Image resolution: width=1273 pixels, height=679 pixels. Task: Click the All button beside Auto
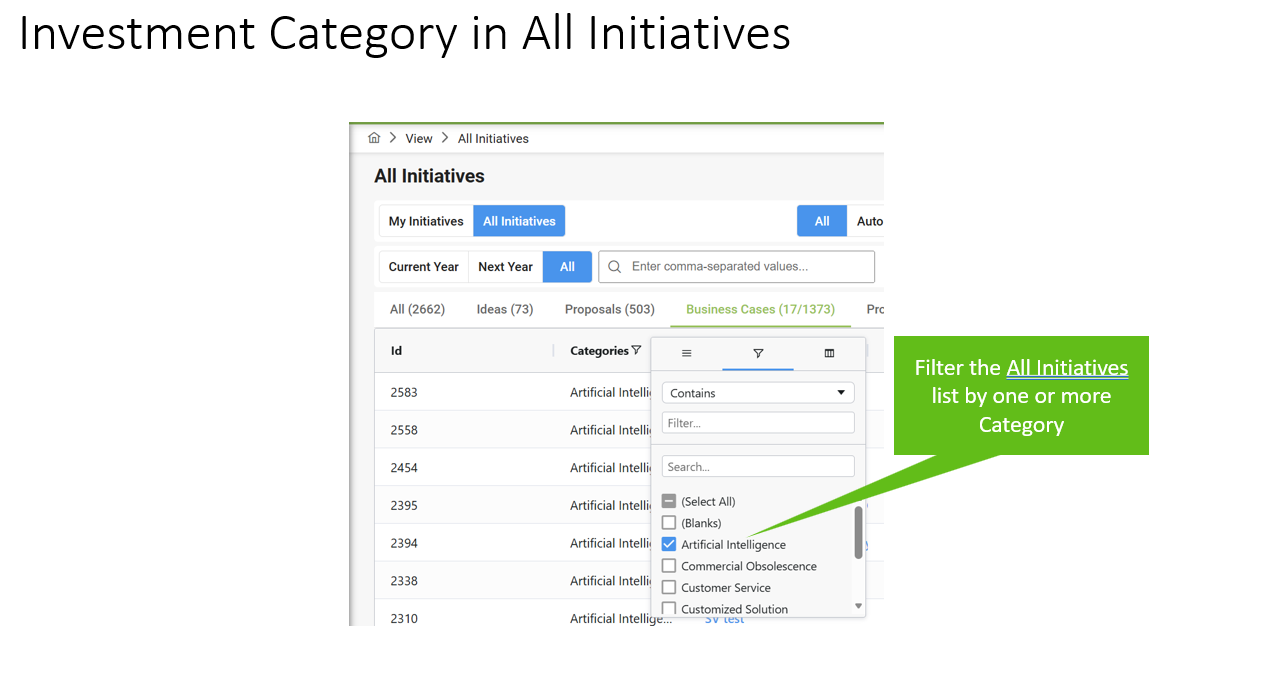[822, 221]
